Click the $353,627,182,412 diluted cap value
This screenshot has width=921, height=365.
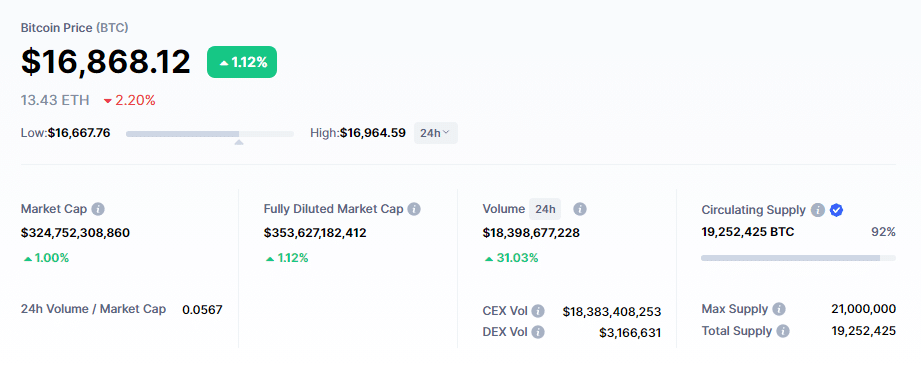coord(315,233)
